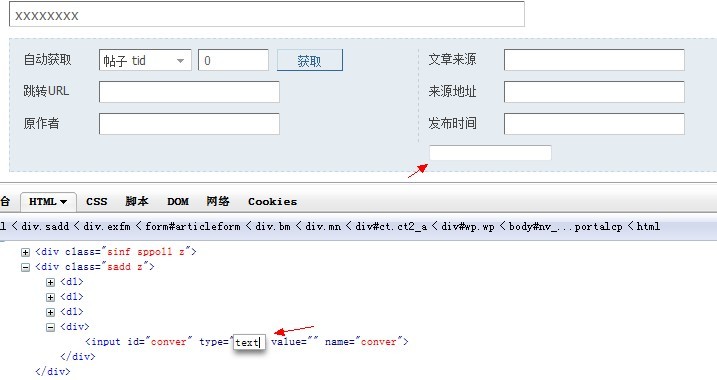Screen dimensions: 717x380
Task: Focus the 原作者 input field
Action: [189, 124]
